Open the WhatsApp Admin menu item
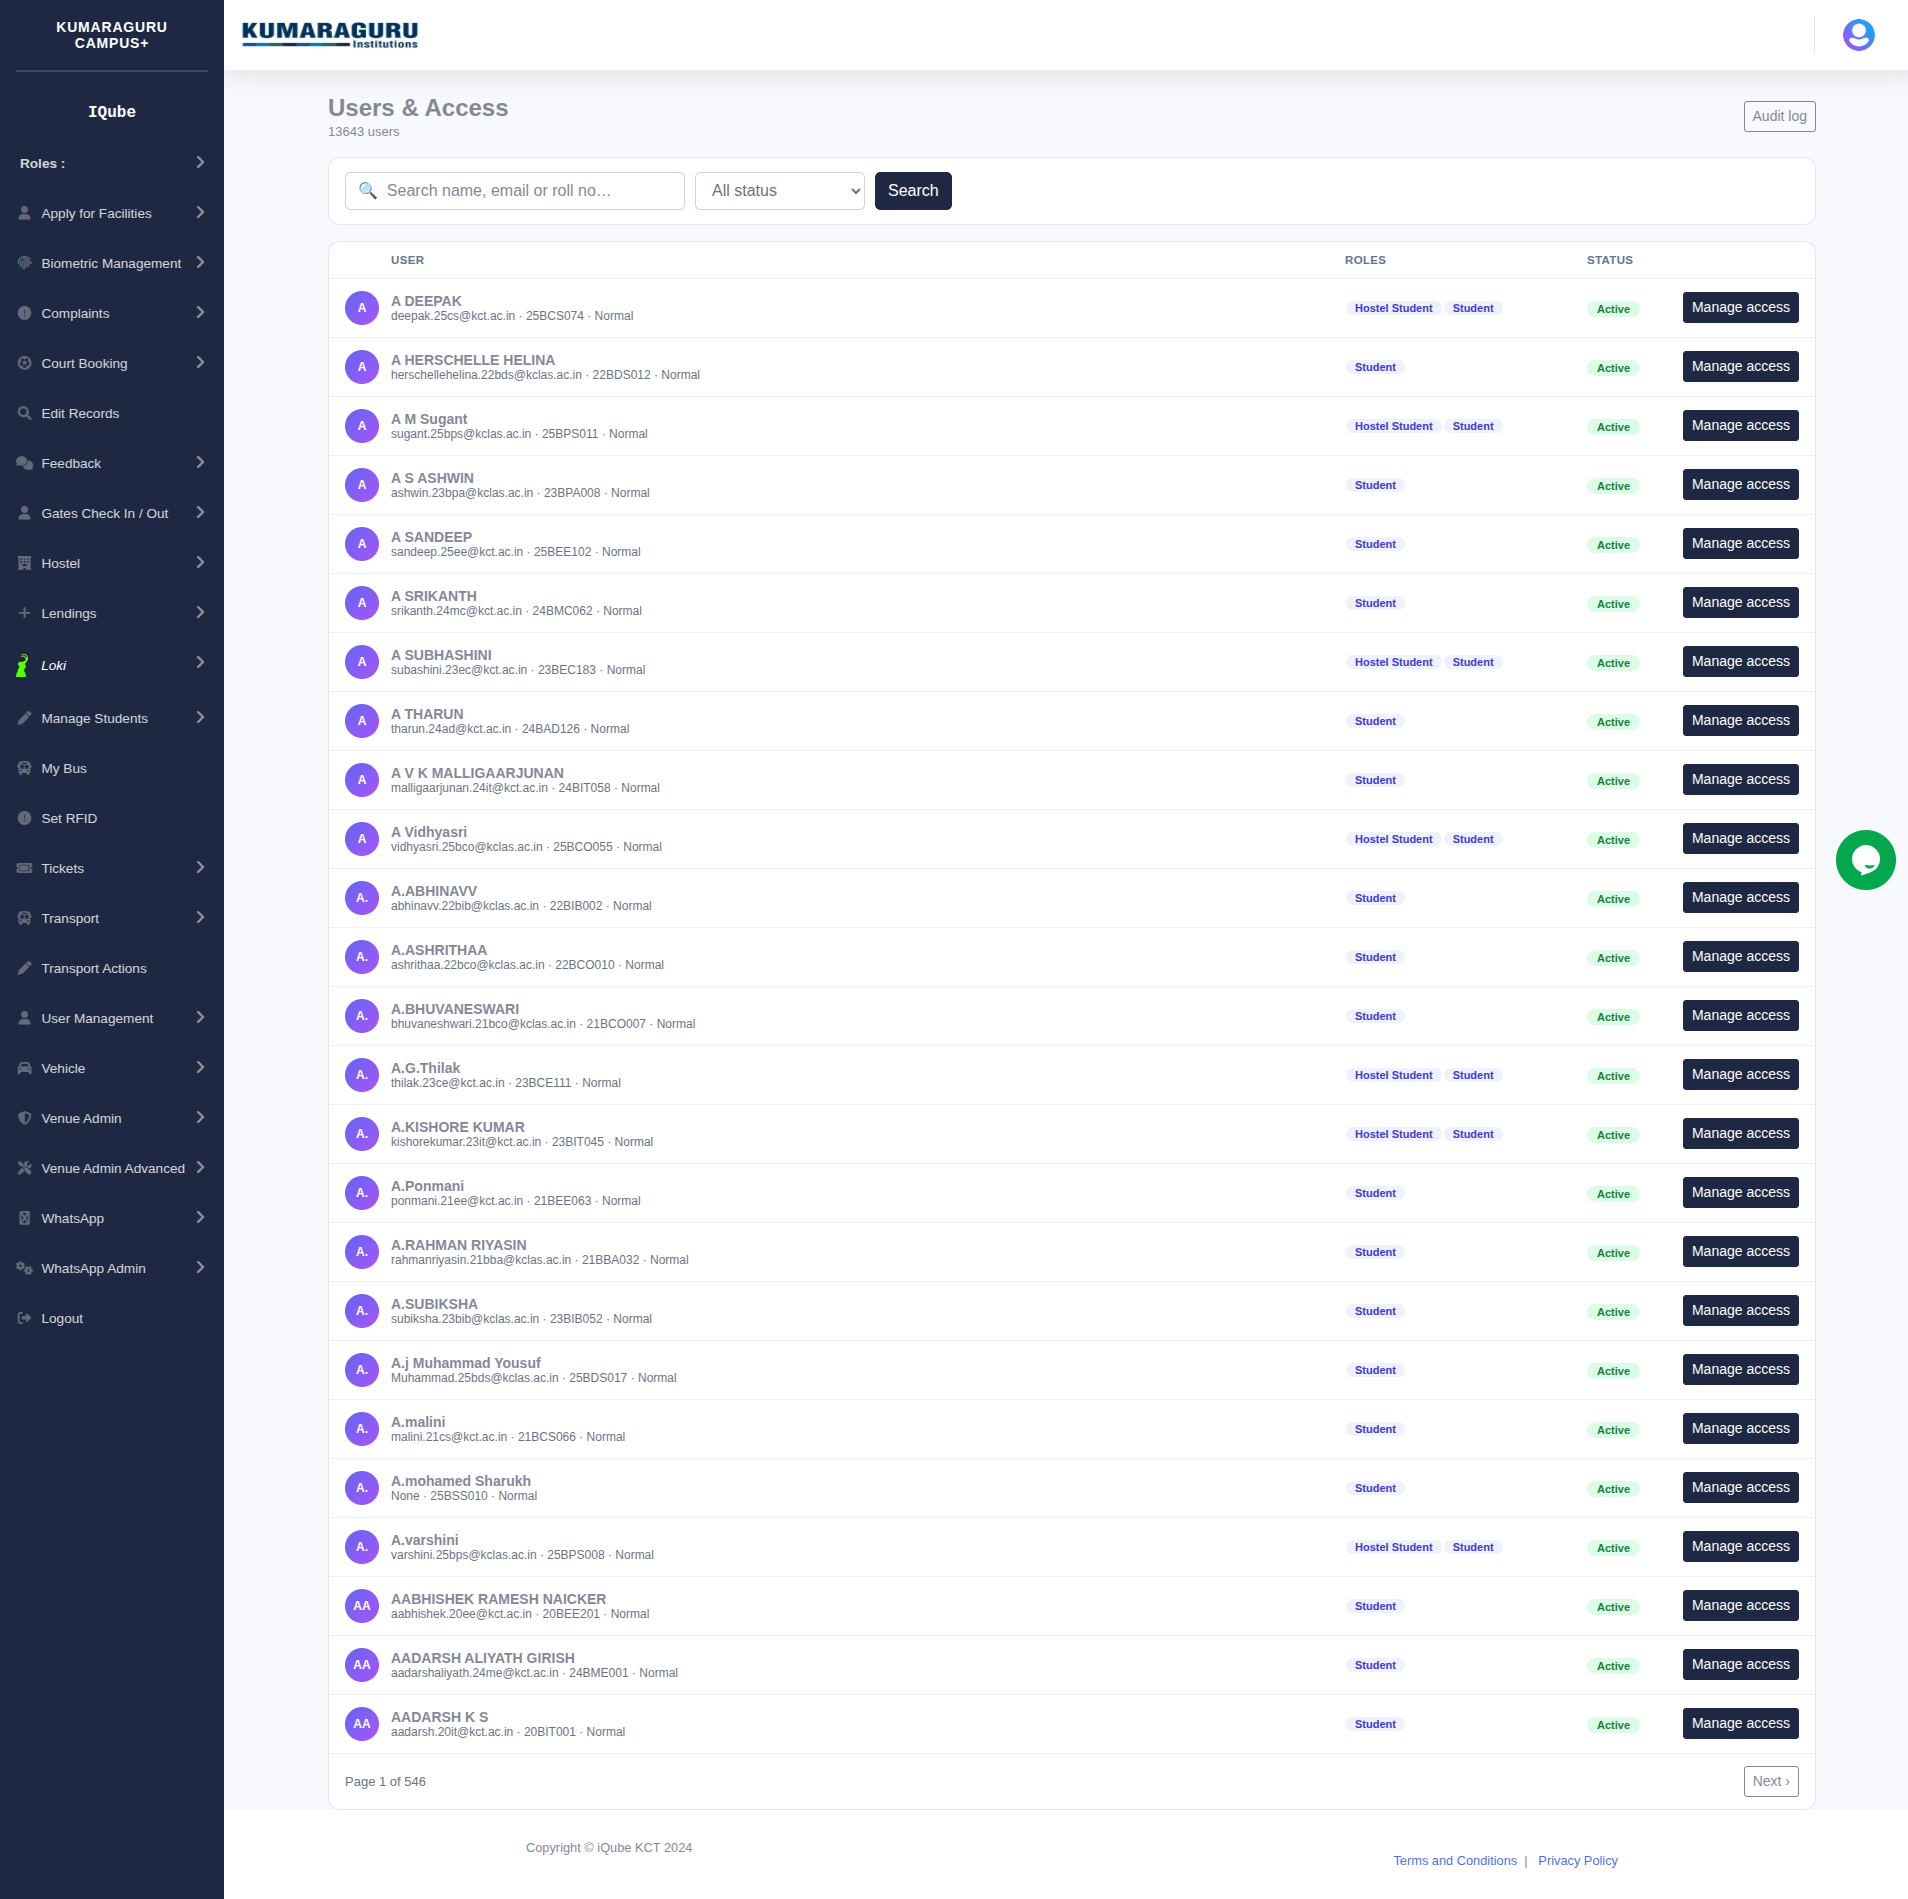The width and height of the screenshot is (1908, 1899). pos(112,1268)
